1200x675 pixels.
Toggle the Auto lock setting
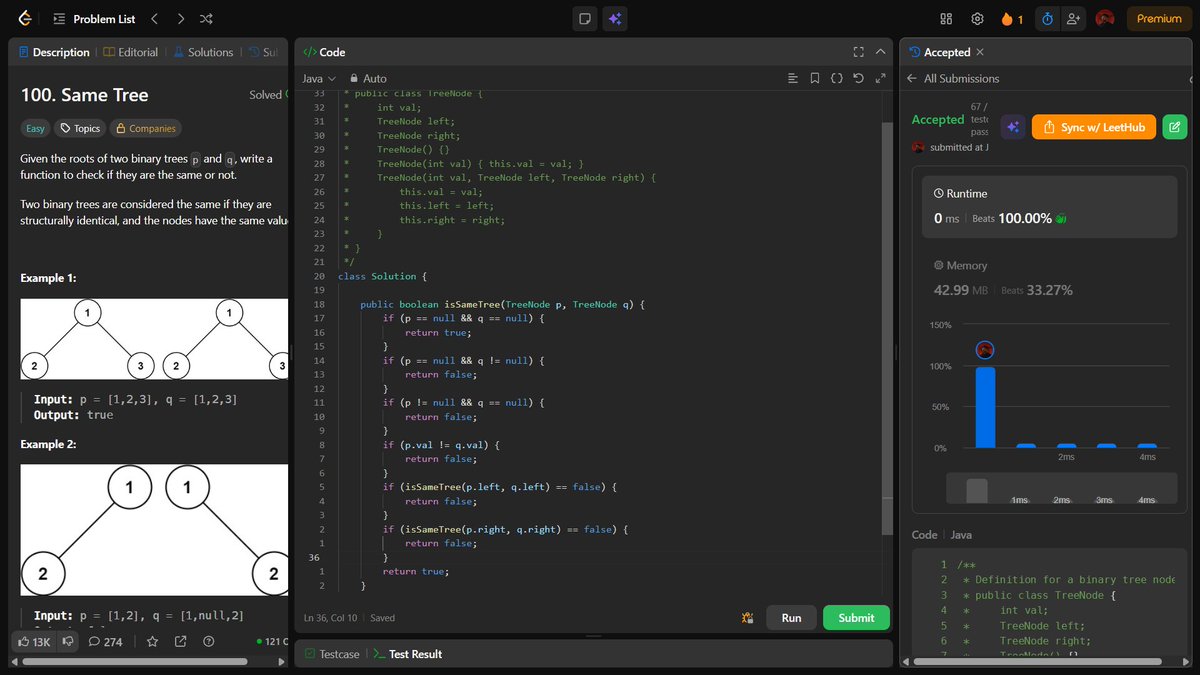coord(368,78)
